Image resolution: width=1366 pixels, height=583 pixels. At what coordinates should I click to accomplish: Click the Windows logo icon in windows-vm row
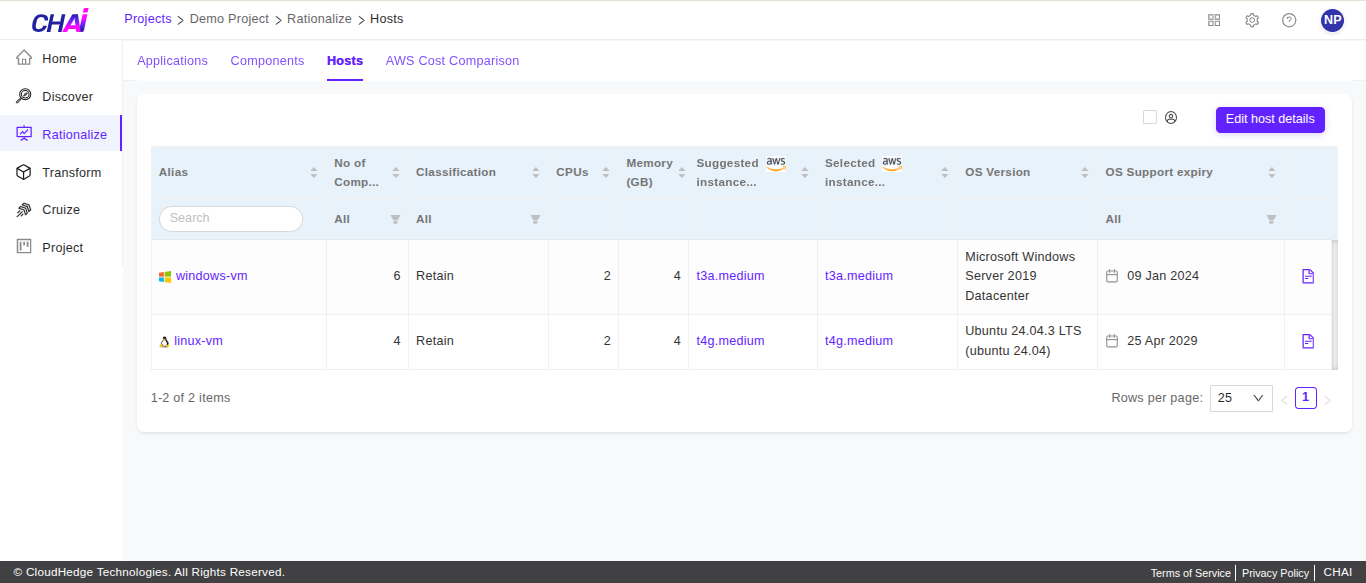point(165,277)
